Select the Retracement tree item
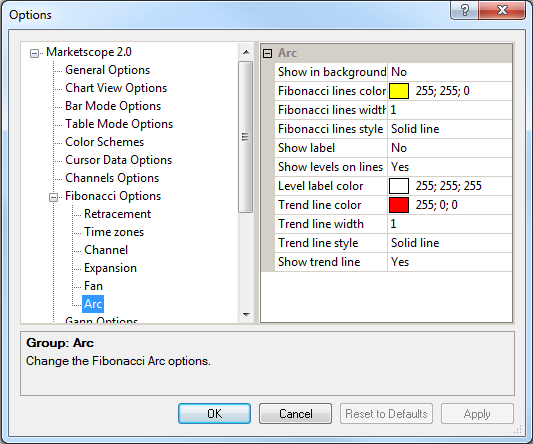Image resolution: width=533 pixels, height=444 pixels. click(x=117, y=214)
